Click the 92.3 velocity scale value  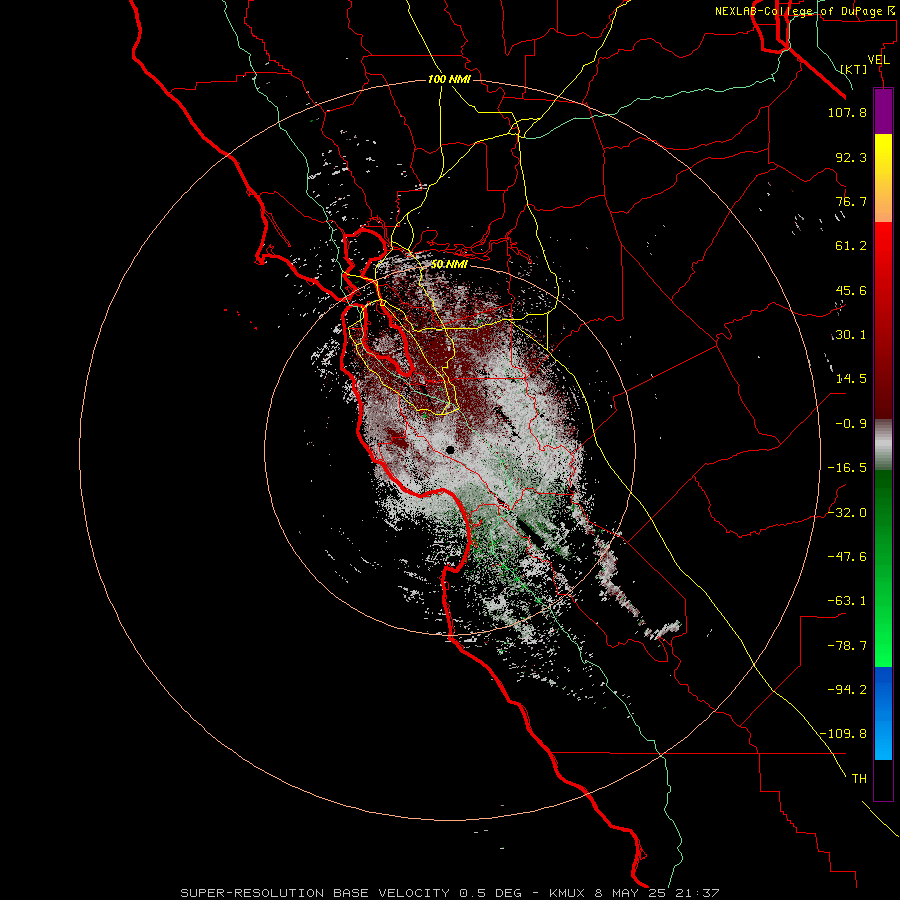point(851,157)
